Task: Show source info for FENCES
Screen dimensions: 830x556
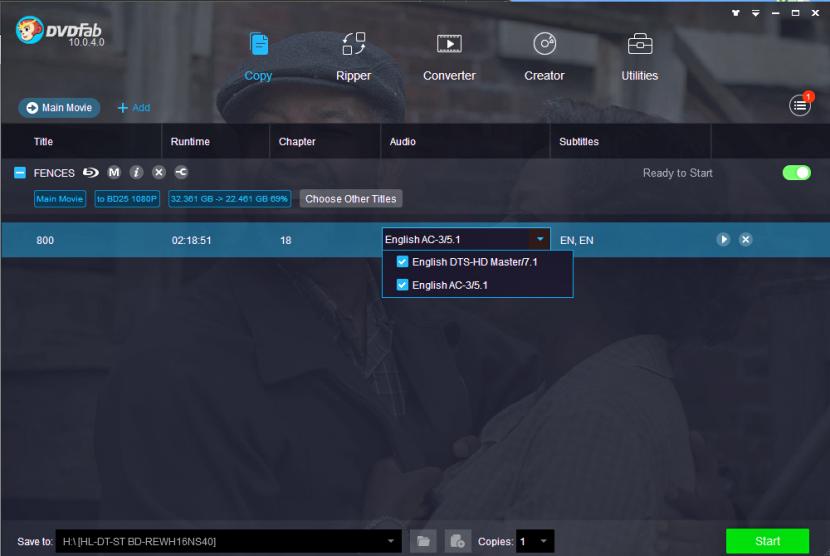Action: (x=136, y=172)
